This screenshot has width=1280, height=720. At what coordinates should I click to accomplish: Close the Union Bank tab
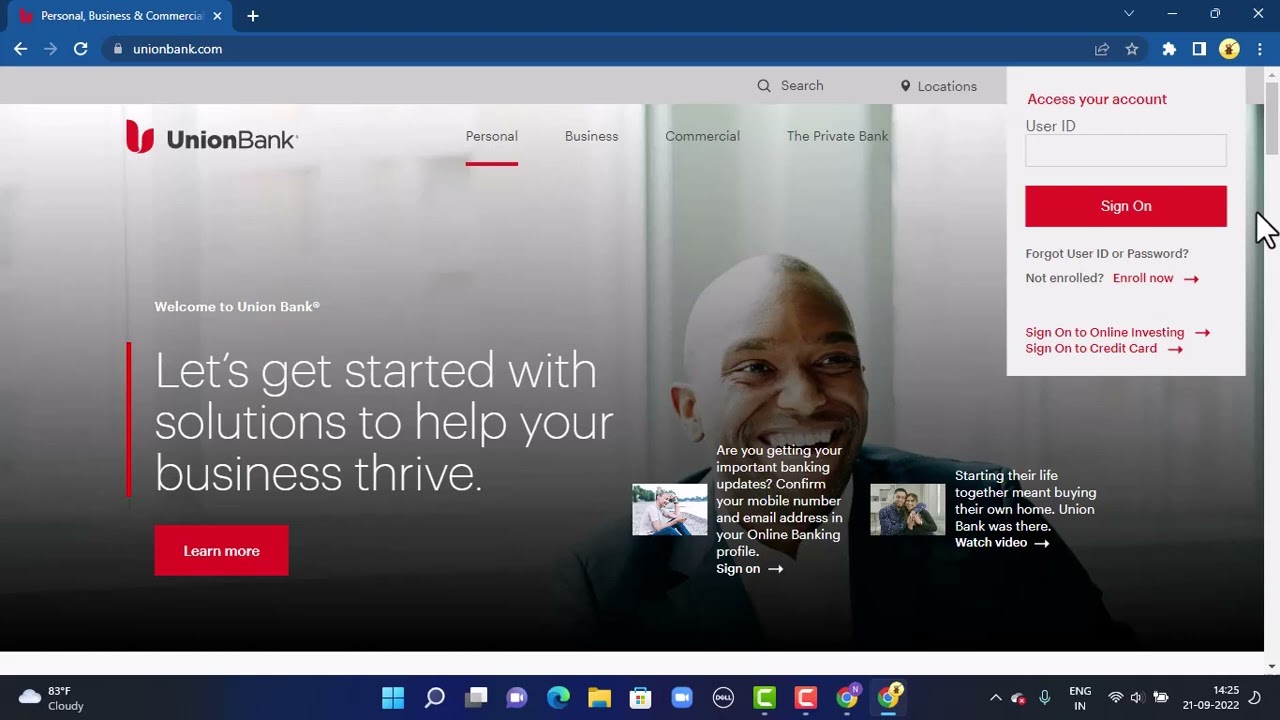pos(217,16)
